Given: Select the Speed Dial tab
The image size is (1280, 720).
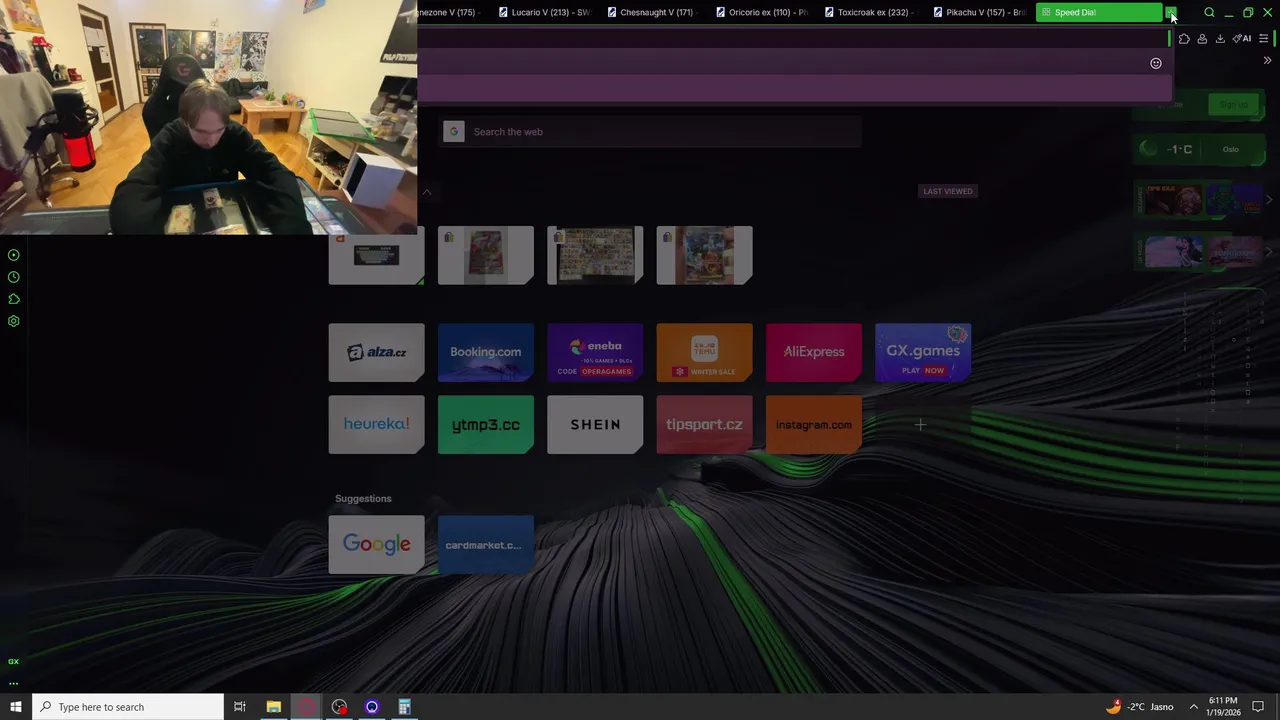Looking at the screenshot, I should tap(1098, 12).
